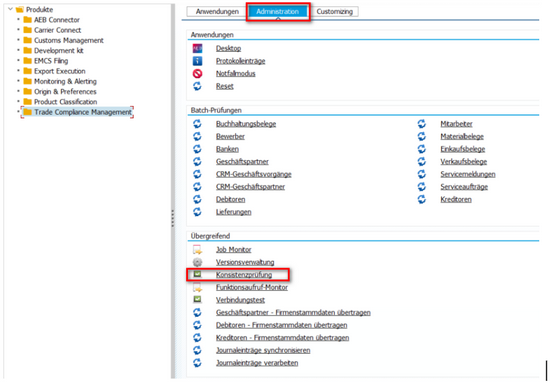
Task: Open the Job Monitor link
Action: coord(234,250)
